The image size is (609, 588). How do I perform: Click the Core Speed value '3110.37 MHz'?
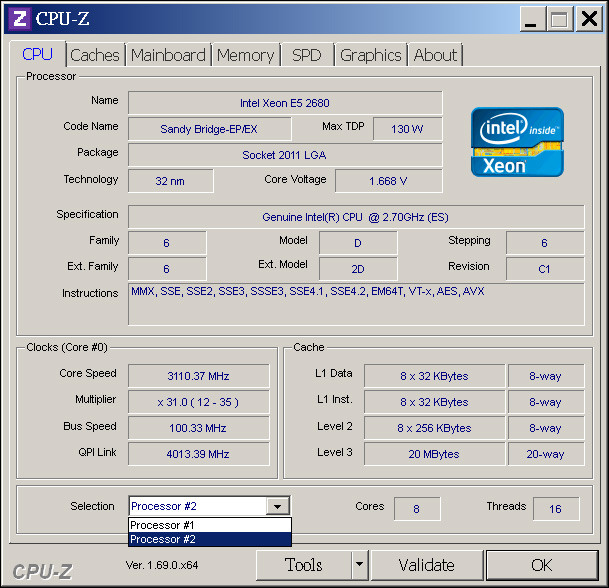coord(198,376)
